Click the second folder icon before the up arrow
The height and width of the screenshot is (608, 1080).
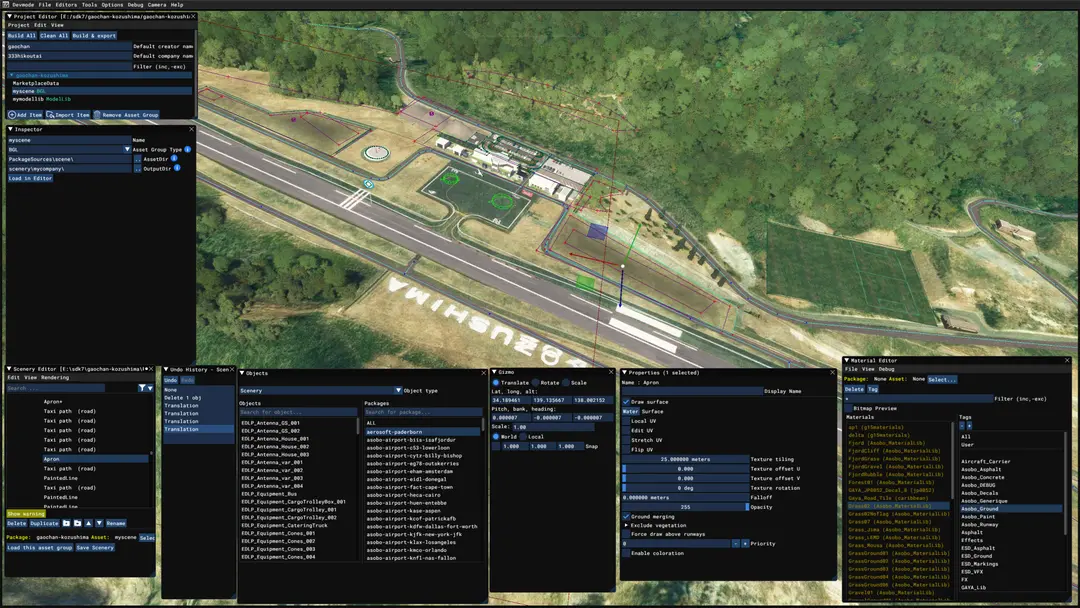[x=77, y=523]
